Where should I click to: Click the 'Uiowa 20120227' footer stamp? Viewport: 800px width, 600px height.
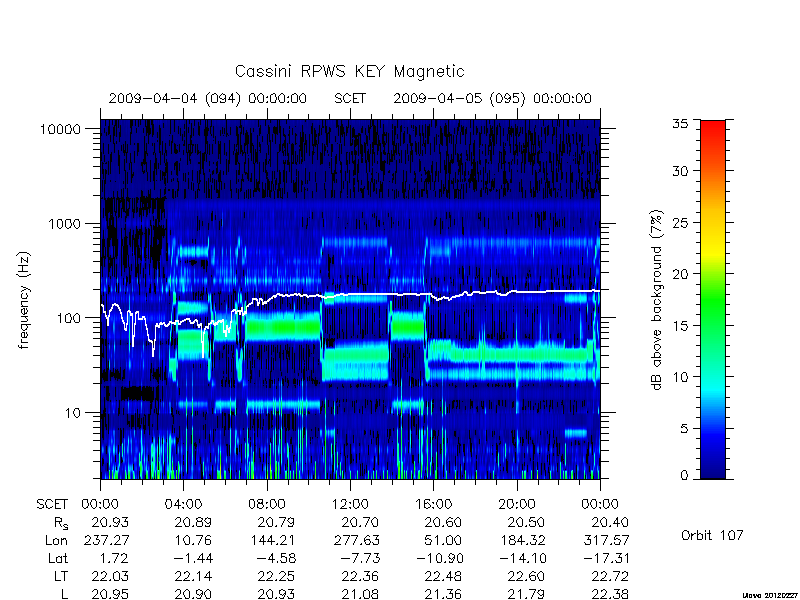coord(771,595)
